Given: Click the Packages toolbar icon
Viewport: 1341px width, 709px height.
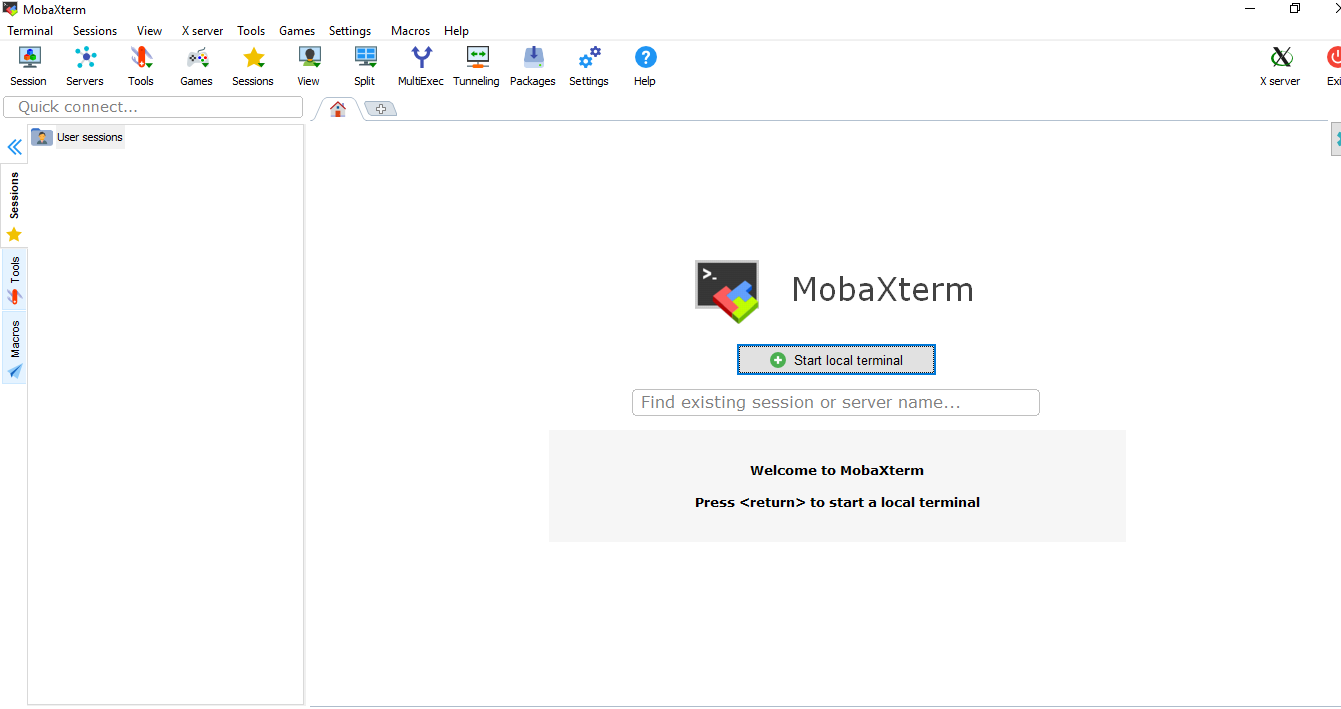Looking at the screenshot, I should click(533, 66).
